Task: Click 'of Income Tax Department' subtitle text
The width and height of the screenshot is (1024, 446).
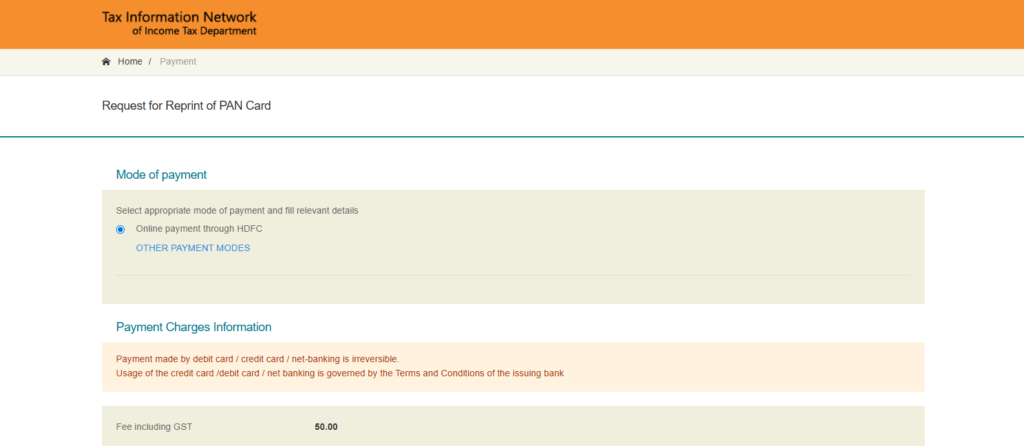Action: point(194,31)
